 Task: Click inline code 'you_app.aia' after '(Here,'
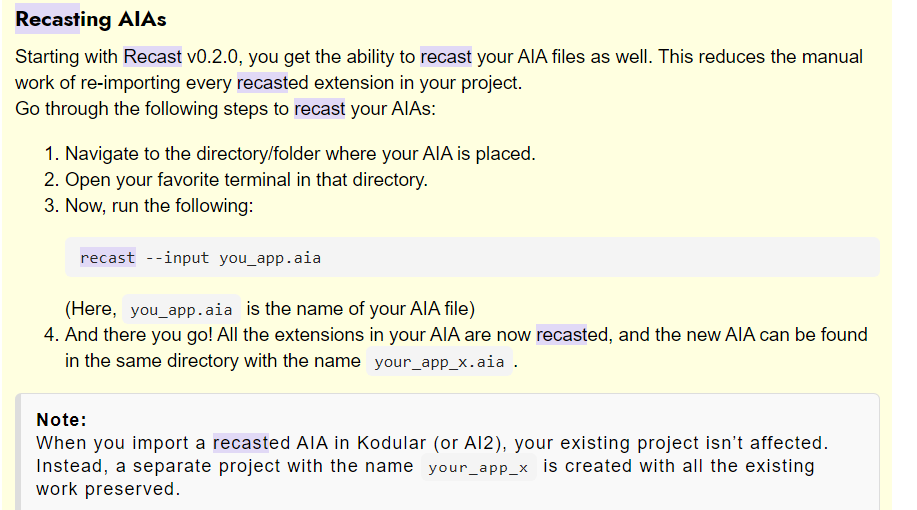pos(181,309)
